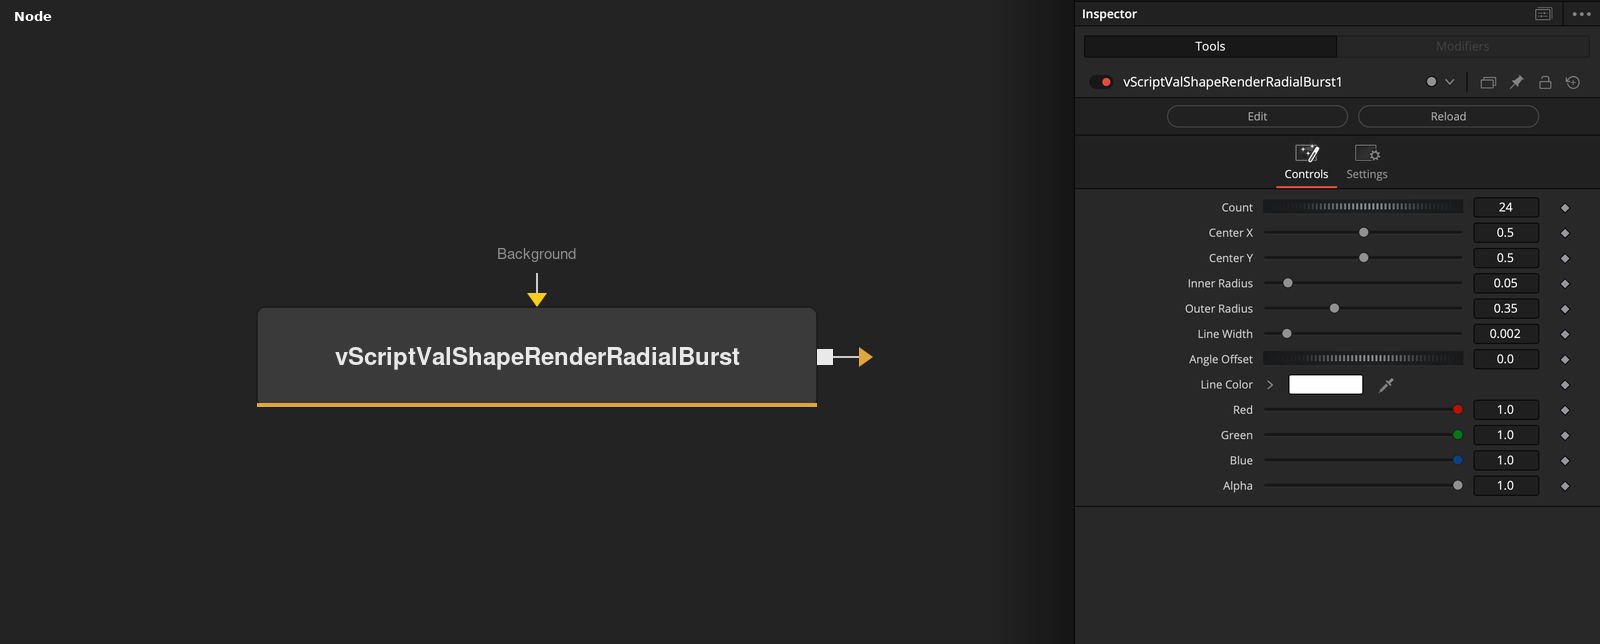This screenshot has height=644, width=1600.
Task: Click the Red value field
Action: [1506, 410]
